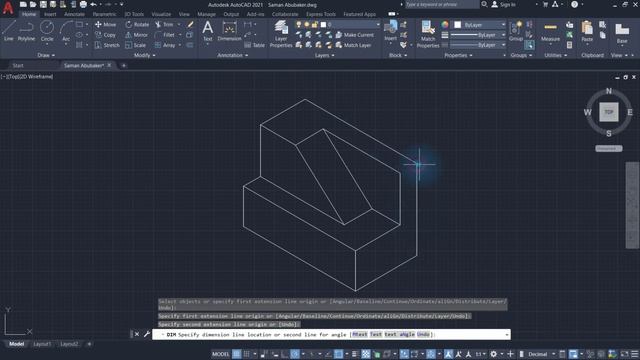Toggle group selection icon in Groups panel
The height and width of the screenshot is (360, 640).
coord(529,45)
